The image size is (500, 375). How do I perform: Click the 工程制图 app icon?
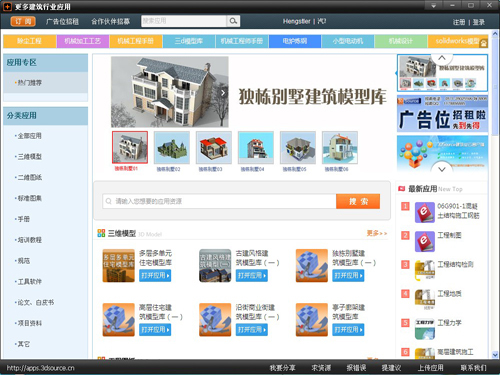coord(425,241)
